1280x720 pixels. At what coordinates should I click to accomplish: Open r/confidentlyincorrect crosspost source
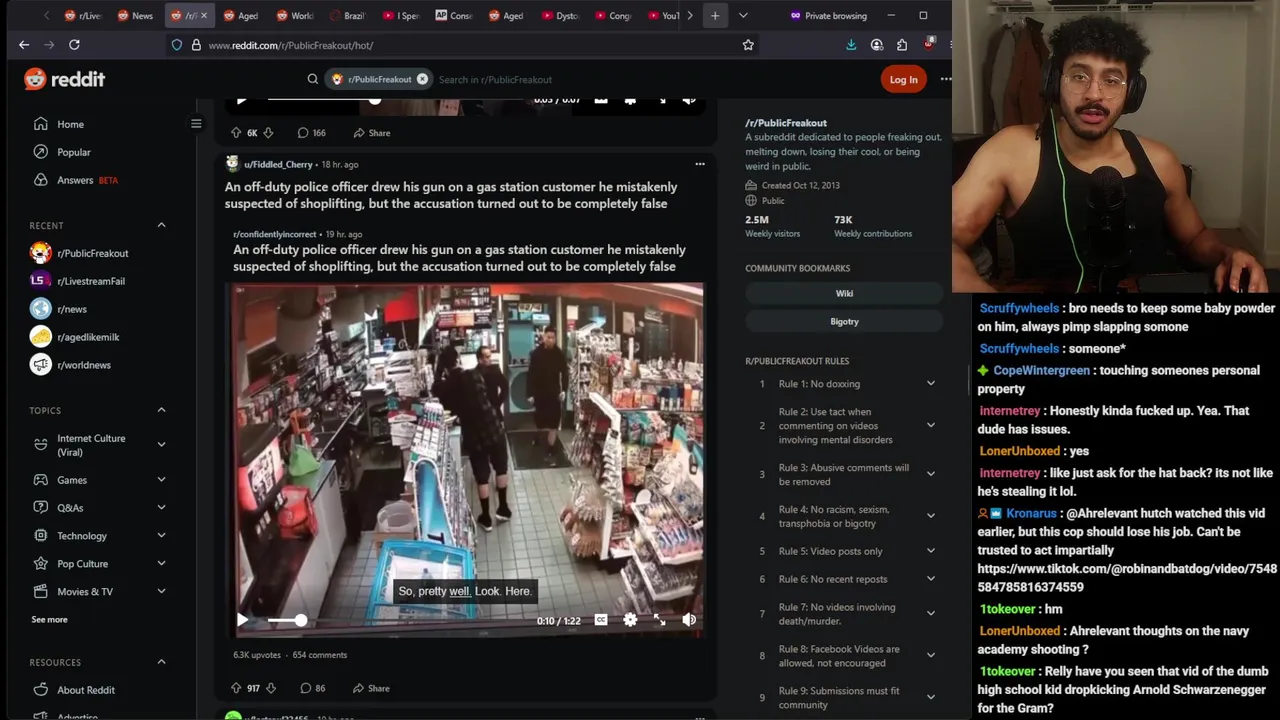click(x=275, y=234)
